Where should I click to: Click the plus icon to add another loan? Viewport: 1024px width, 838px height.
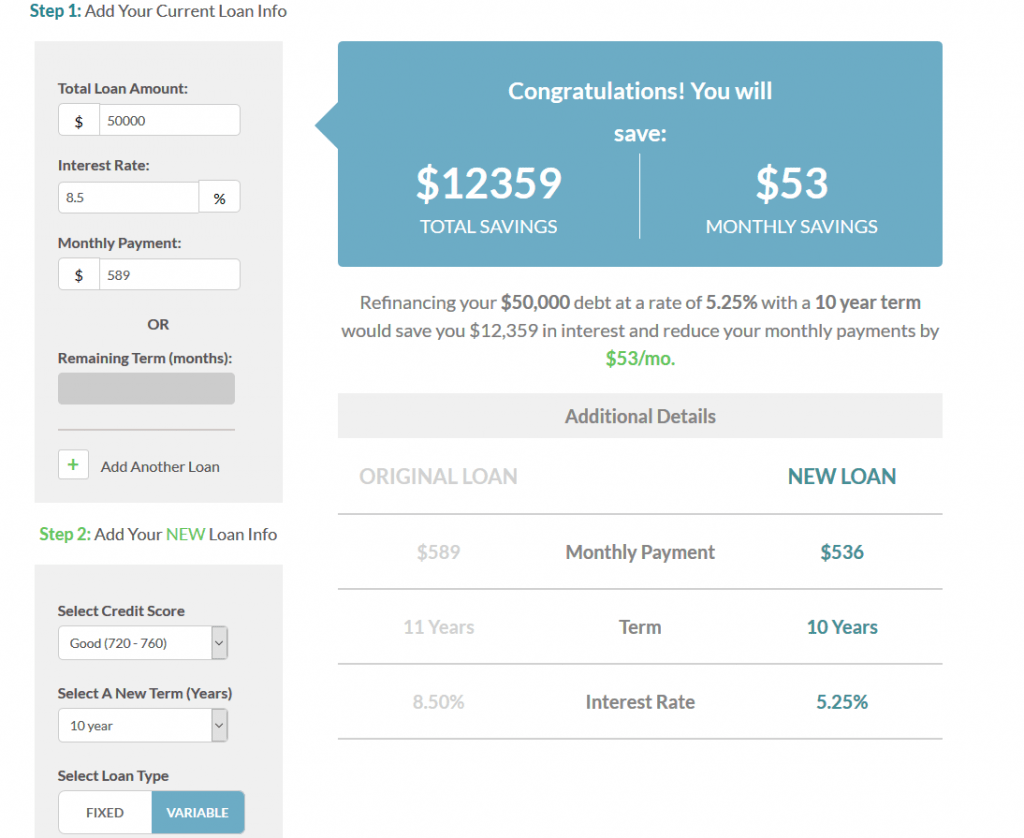coord(72,464)
